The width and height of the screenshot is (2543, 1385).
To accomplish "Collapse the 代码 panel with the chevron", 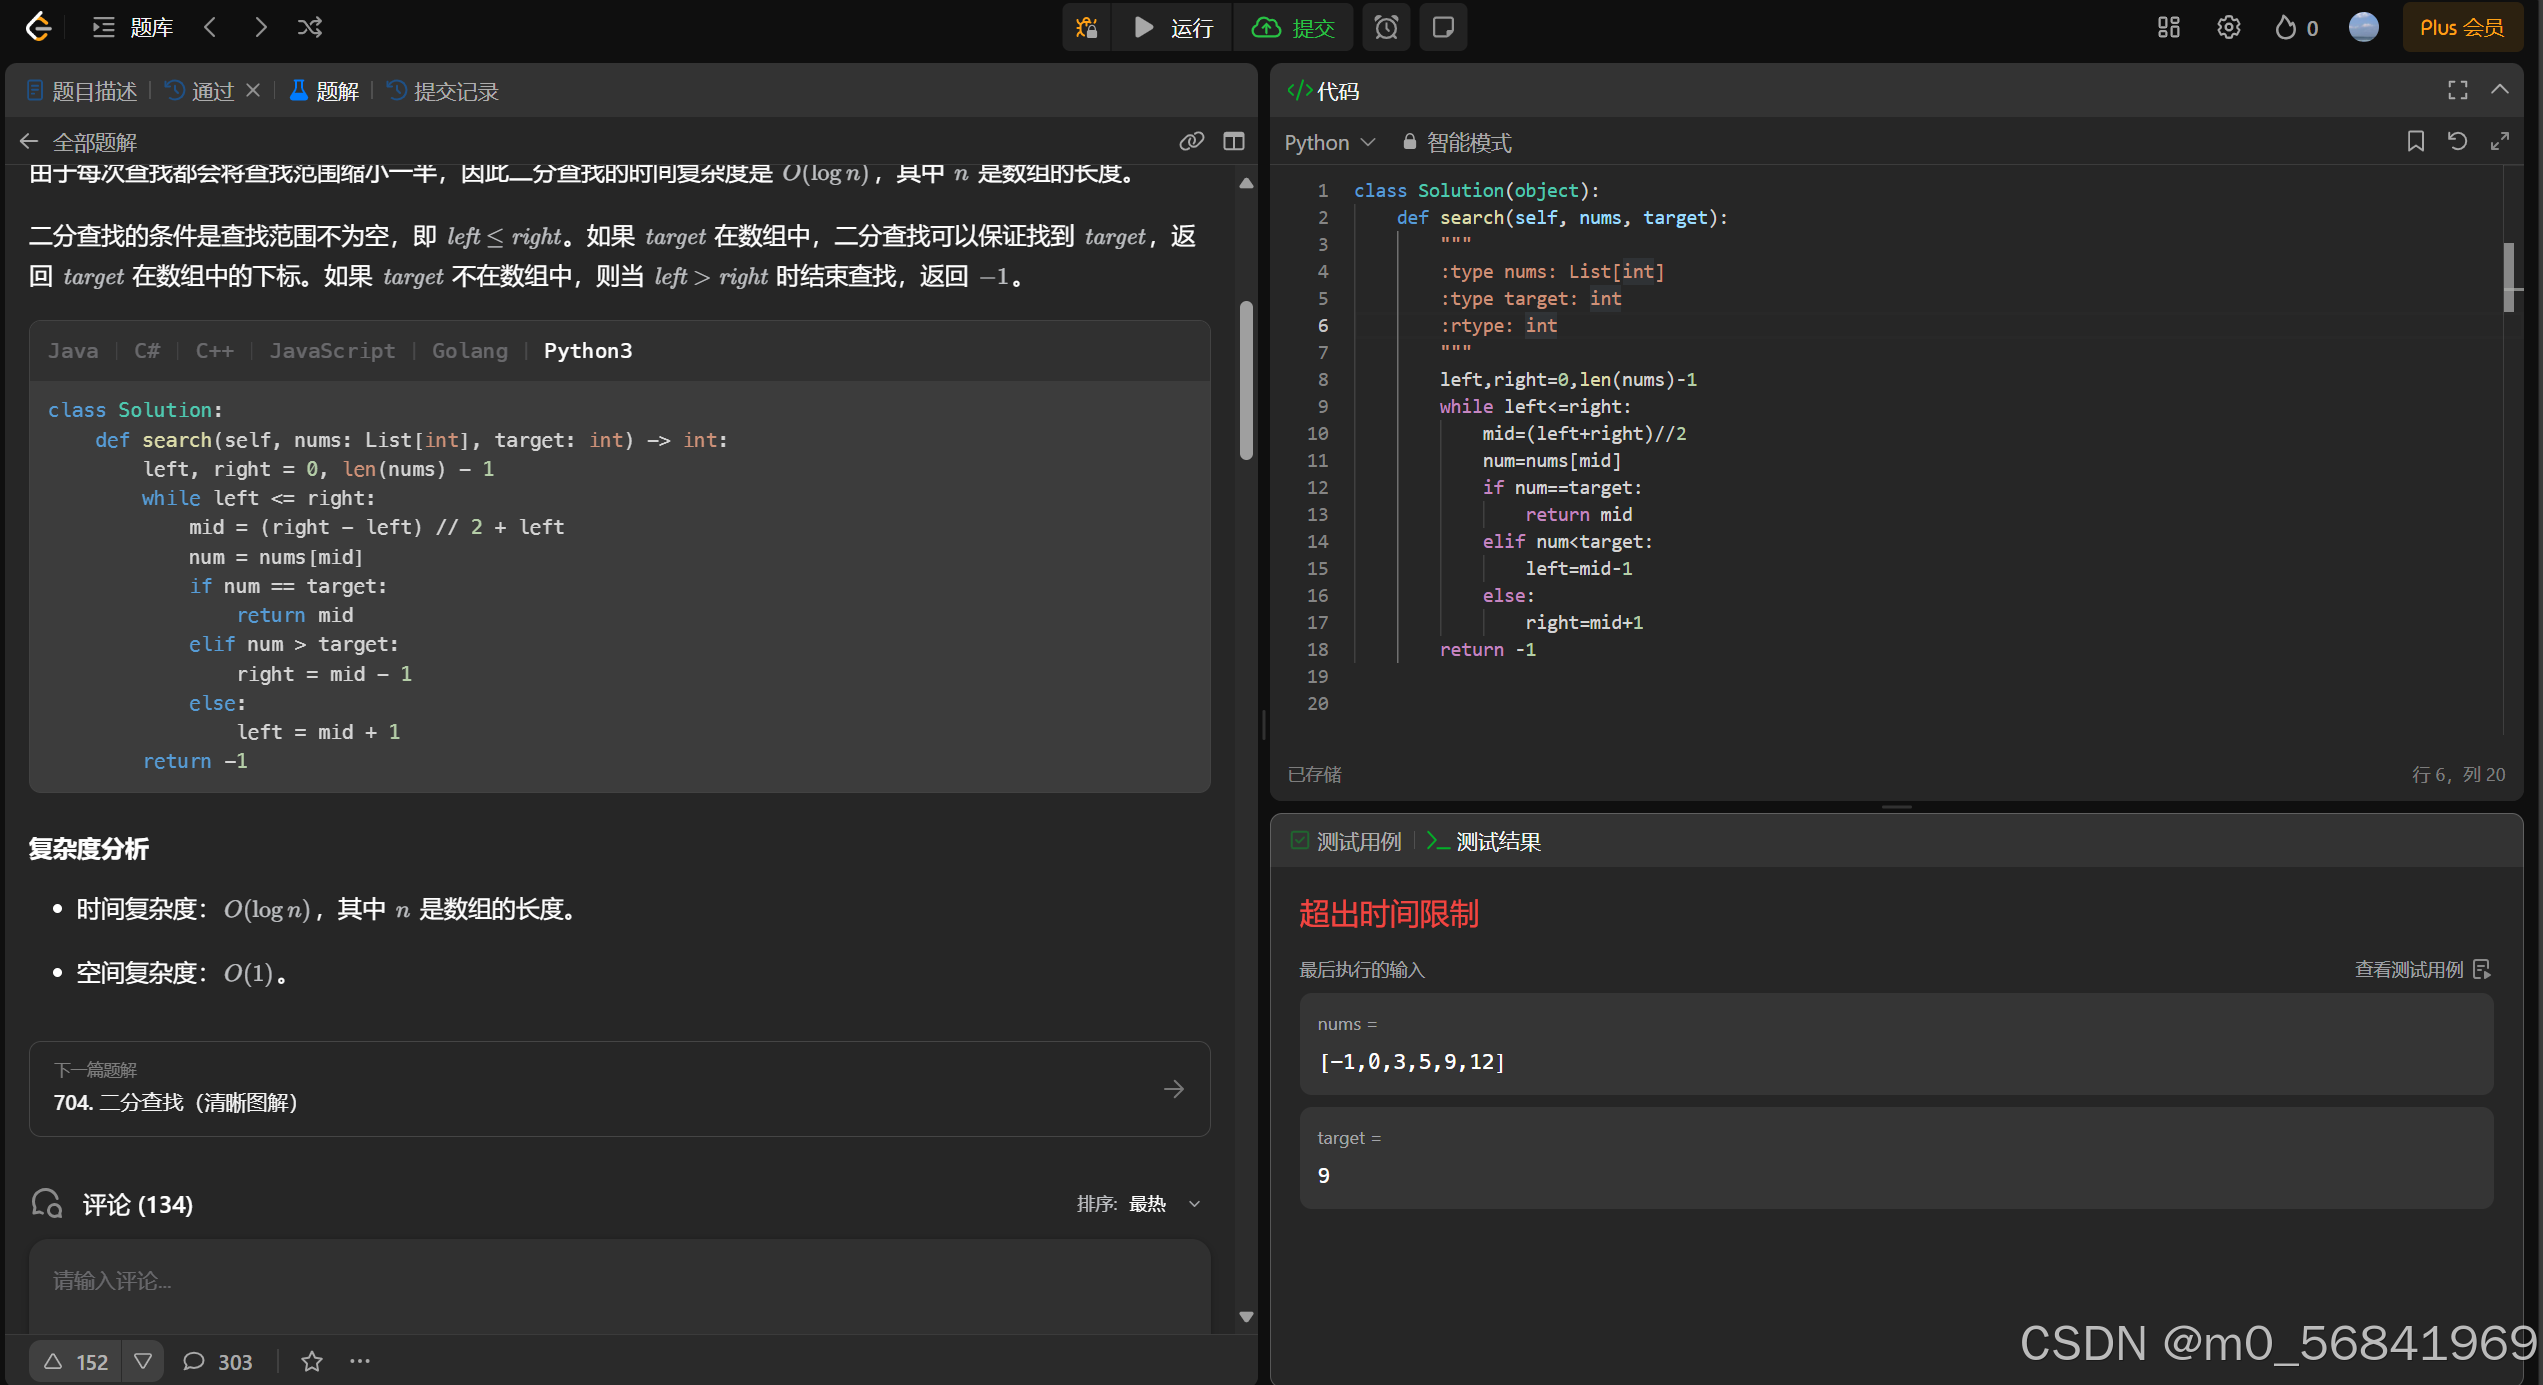I will (2500, 90).
